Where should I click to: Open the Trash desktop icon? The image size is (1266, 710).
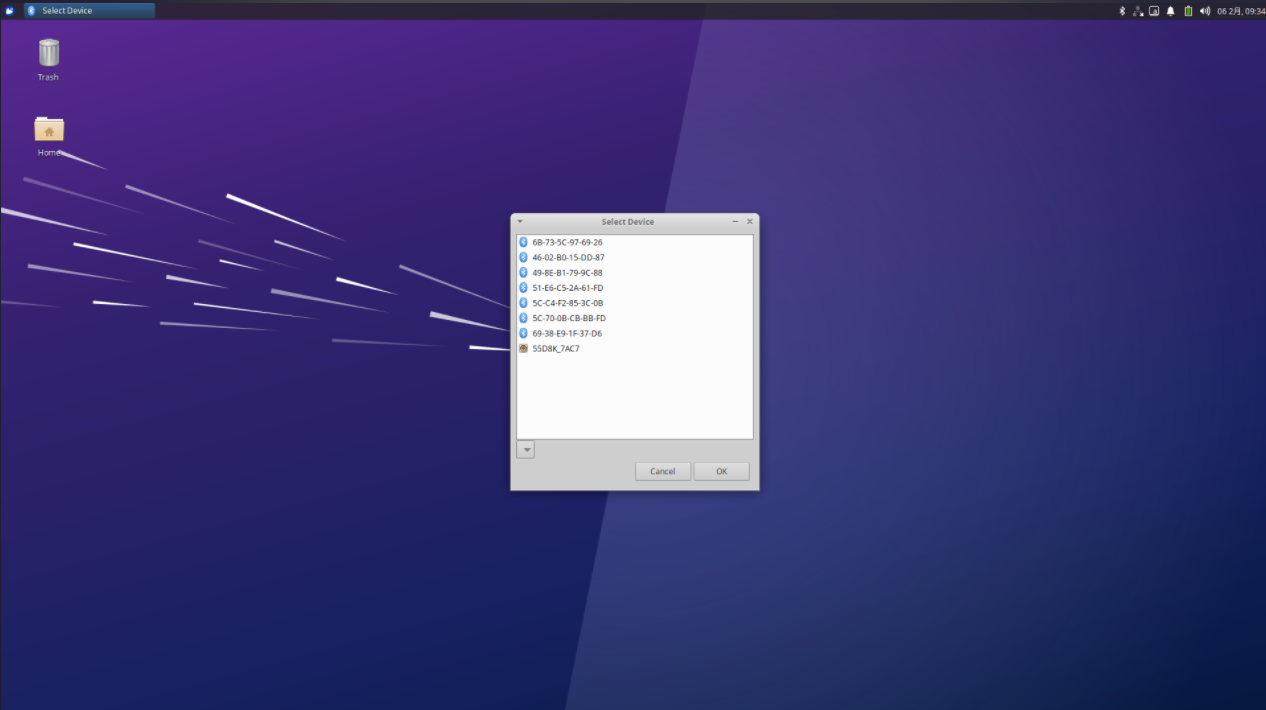(48, 53)
